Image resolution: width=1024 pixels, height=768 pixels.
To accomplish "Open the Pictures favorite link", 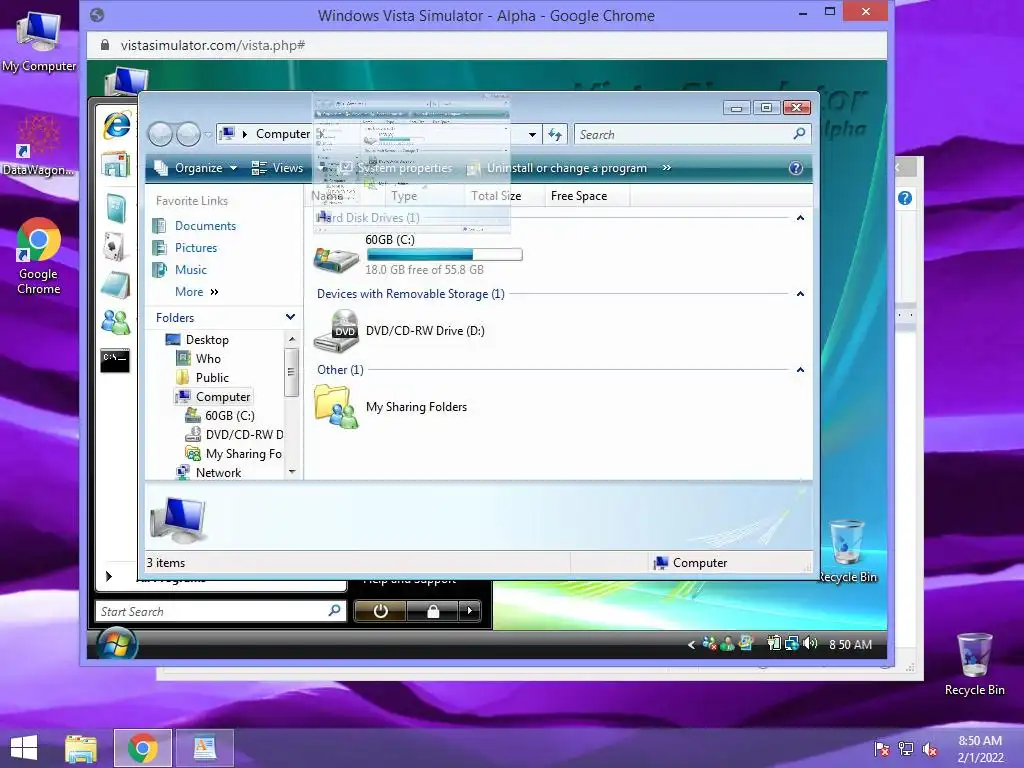I will click(196, 248).
